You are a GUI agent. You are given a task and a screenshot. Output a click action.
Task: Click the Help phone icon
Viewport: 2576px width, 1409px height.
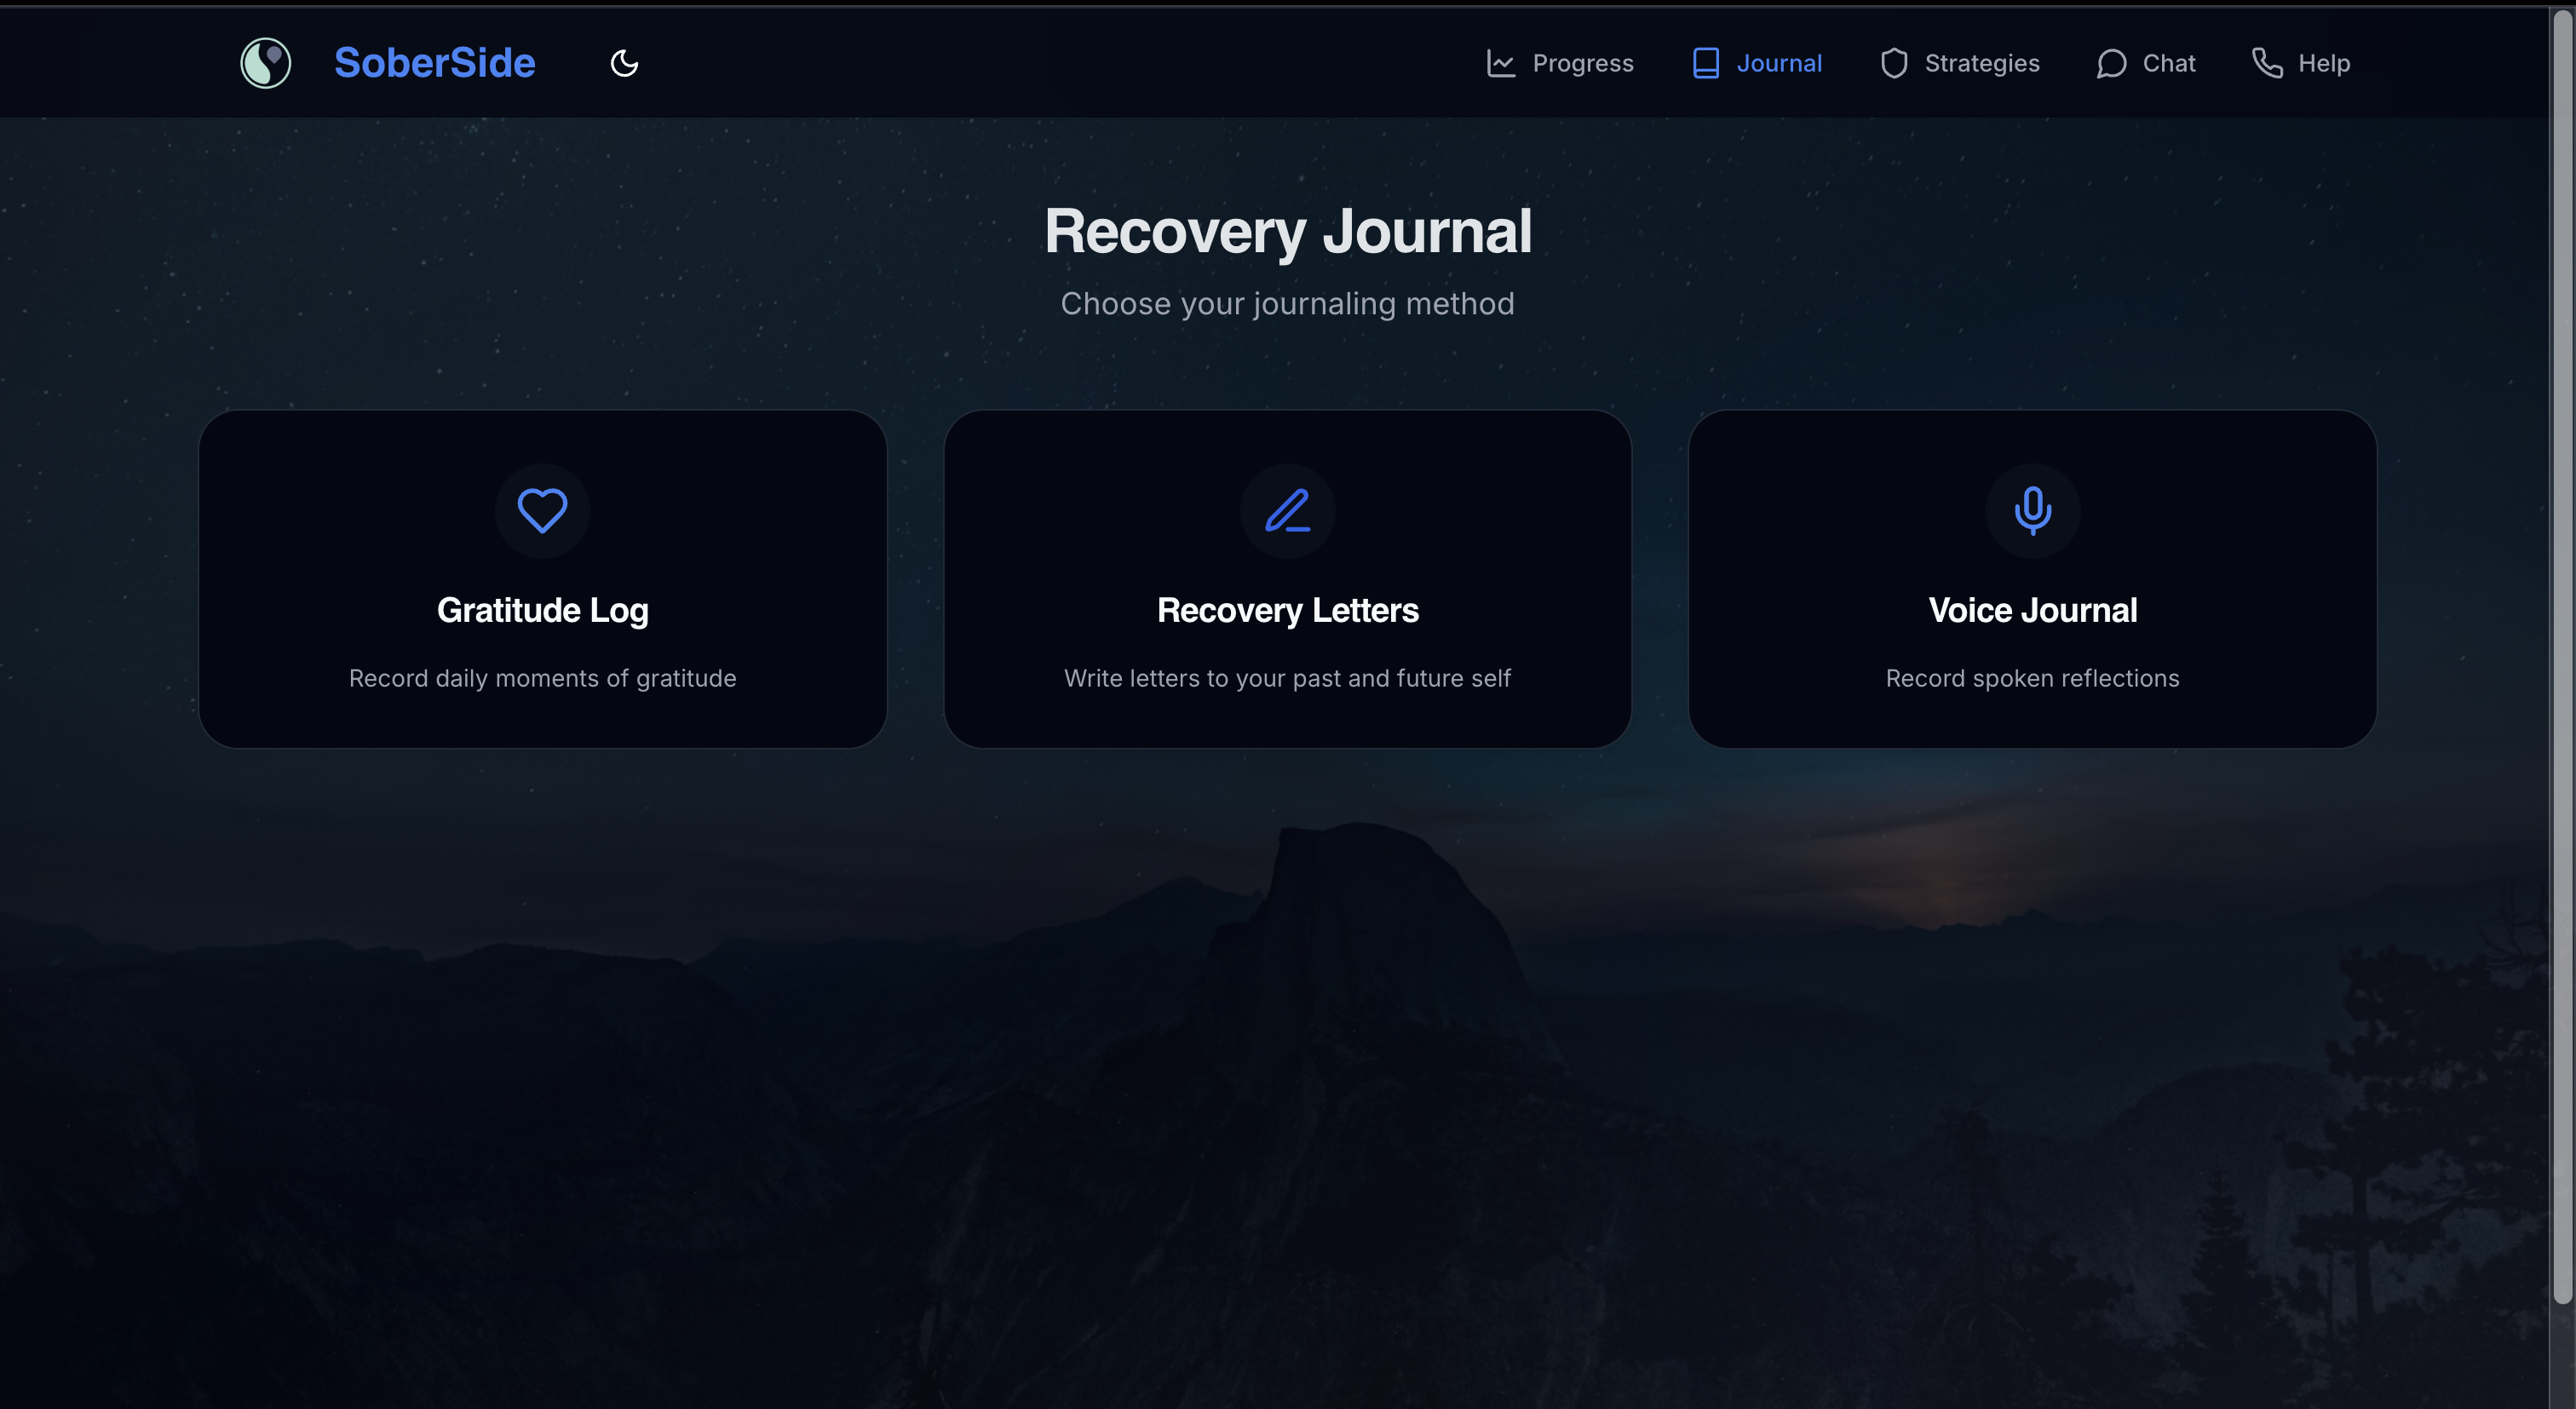[x=2266, y=63]
